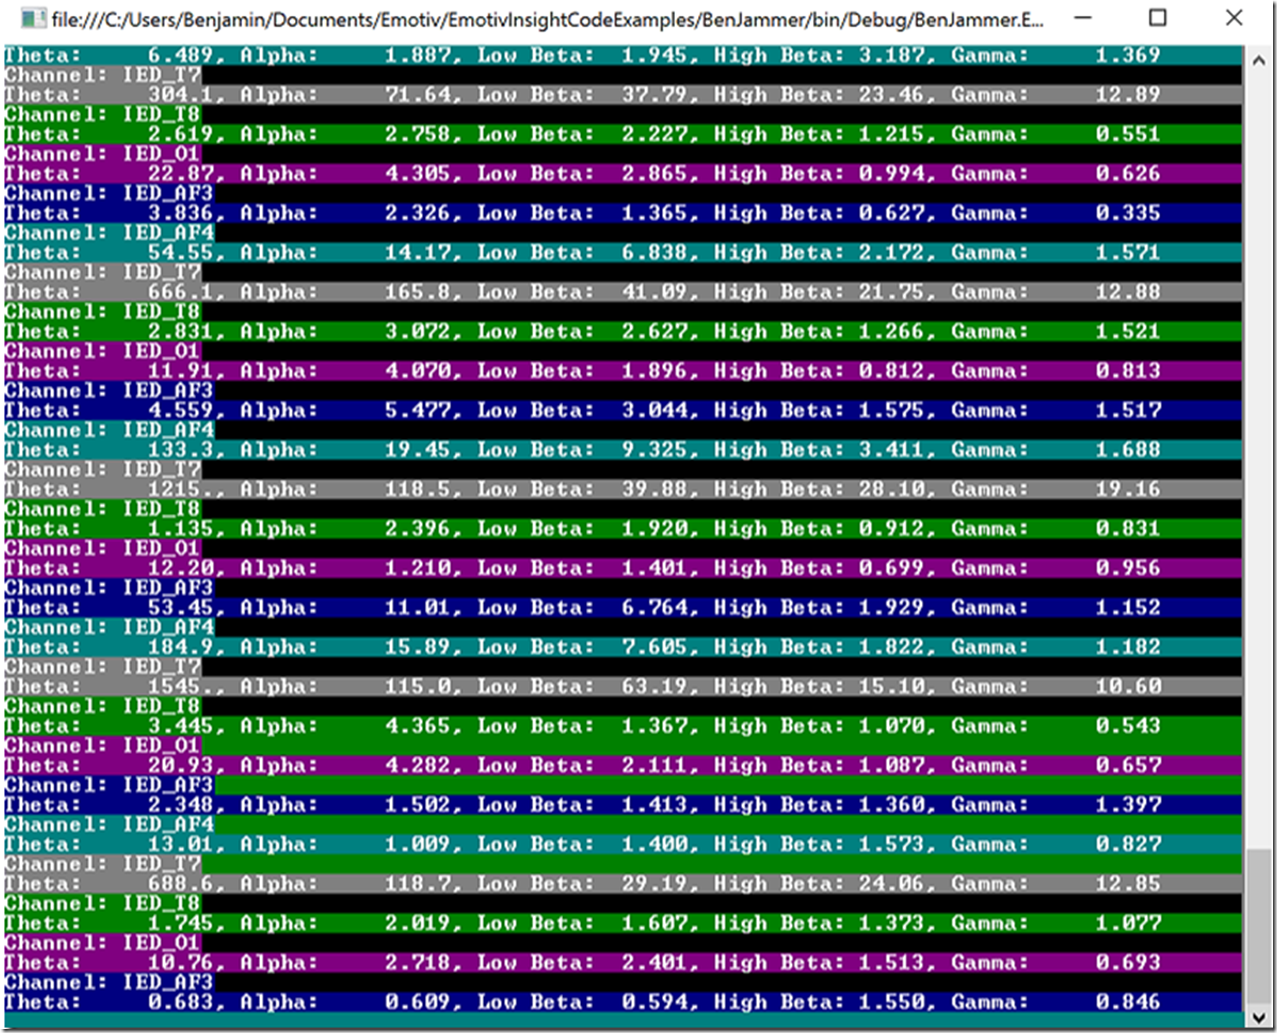Maximize the BenJammer console window
The width and height of the screenshot is (1277, 1033).
point(1157,18)
